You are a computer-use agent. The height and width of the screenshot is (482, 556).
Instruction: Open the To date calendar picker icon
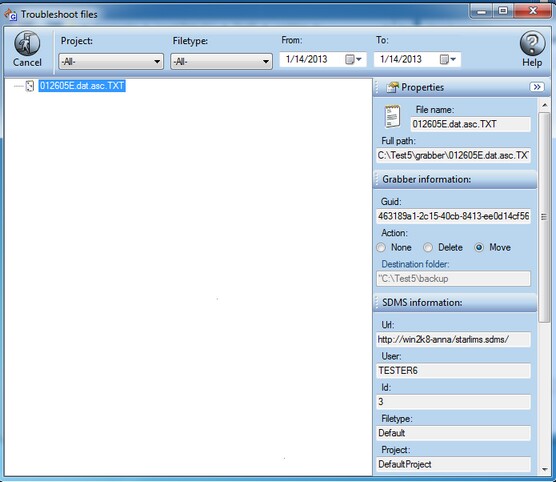pos(447,59)
